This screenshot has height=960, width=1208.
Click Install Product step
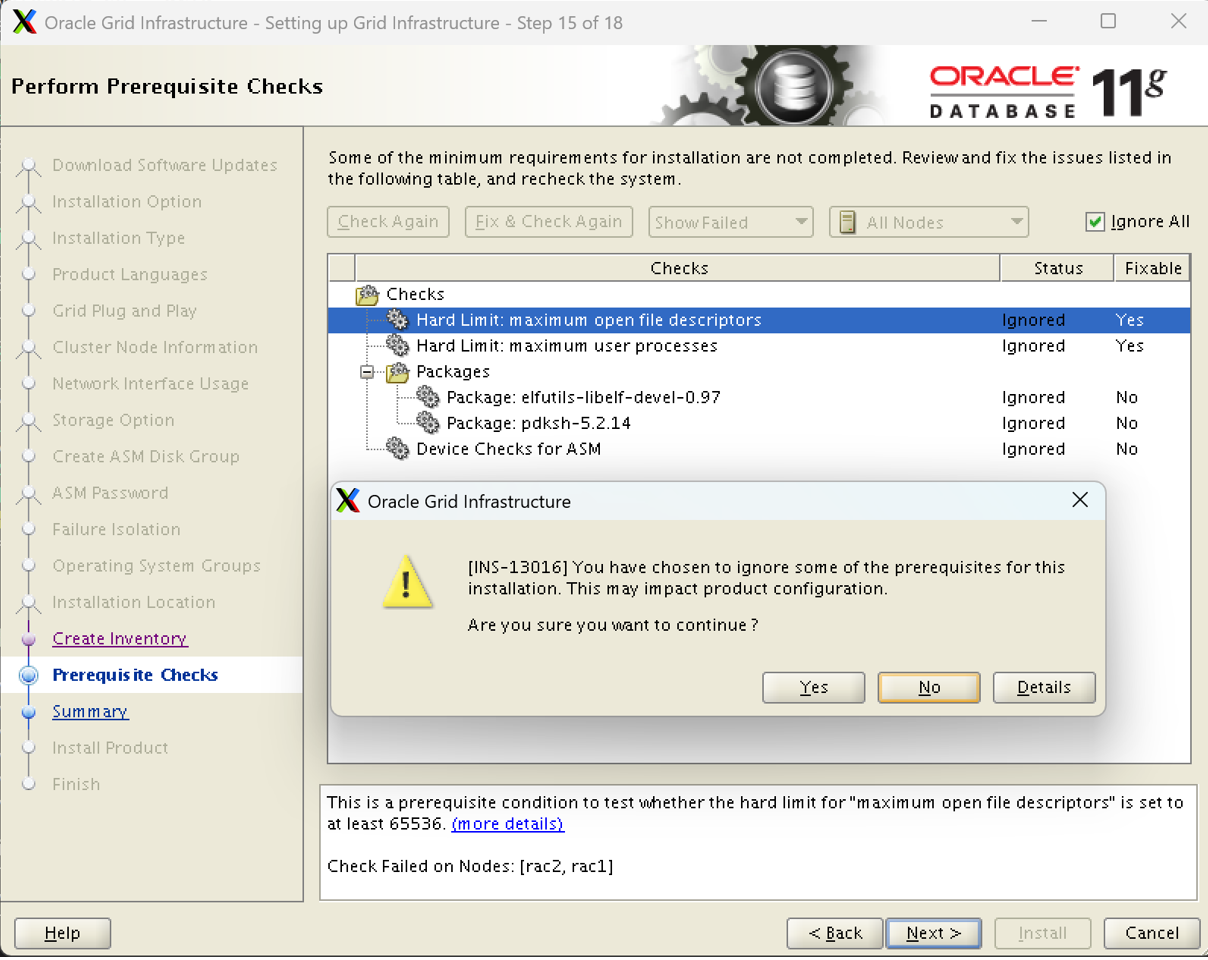point(110,748)
